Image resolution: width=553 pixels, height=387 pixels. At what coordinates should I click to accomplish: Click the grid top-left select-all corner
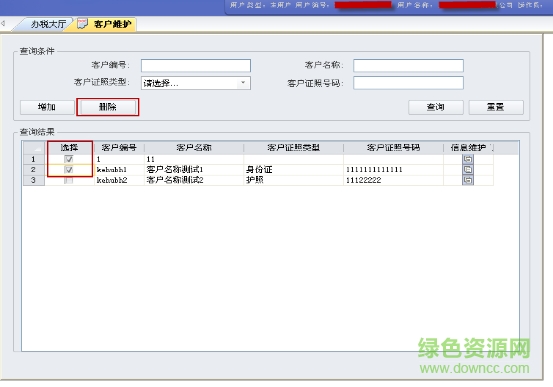point(34,147)
